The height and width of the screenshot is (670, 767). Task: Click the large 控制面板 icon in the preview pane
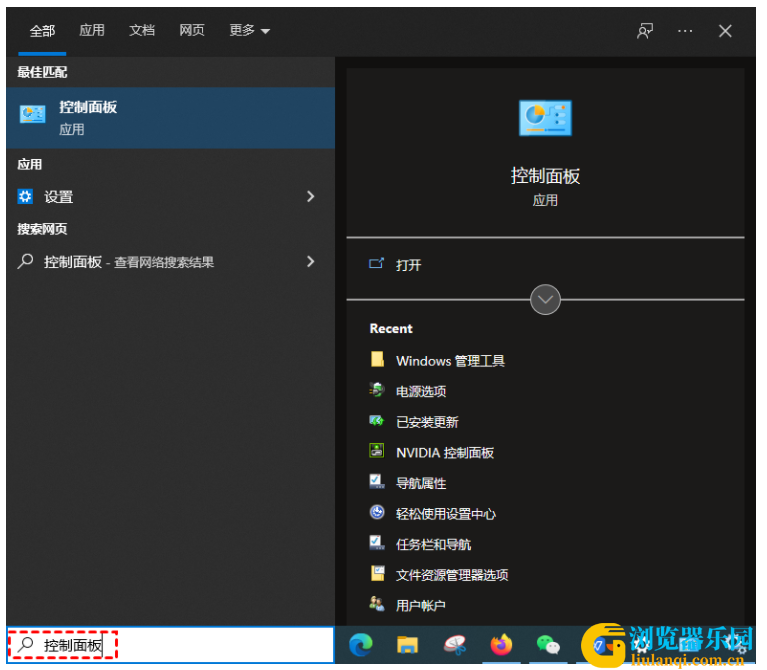545,118
